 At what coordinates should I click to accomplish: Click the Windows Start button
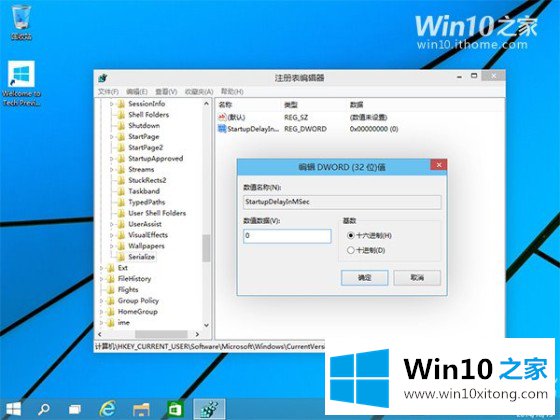click(13, 409)
